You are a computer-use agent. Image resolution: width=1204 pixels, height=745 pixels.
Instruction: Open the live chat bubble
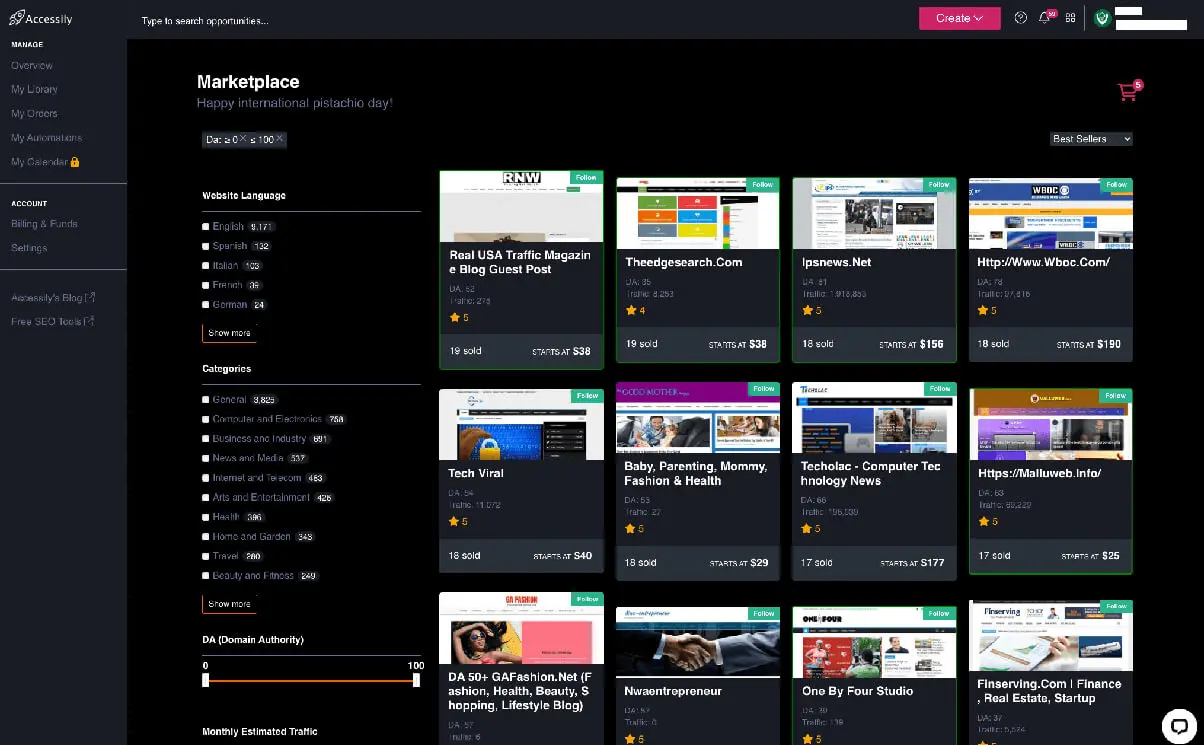(x=1179, y=726)
